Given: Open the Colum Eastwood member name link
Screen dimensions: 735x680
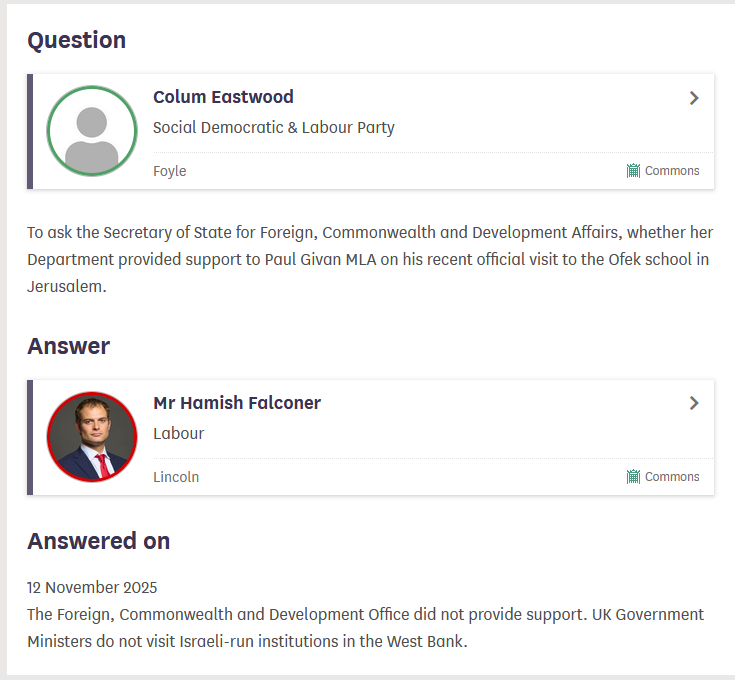Looking at the screenshot, I should tap(223, 97).
